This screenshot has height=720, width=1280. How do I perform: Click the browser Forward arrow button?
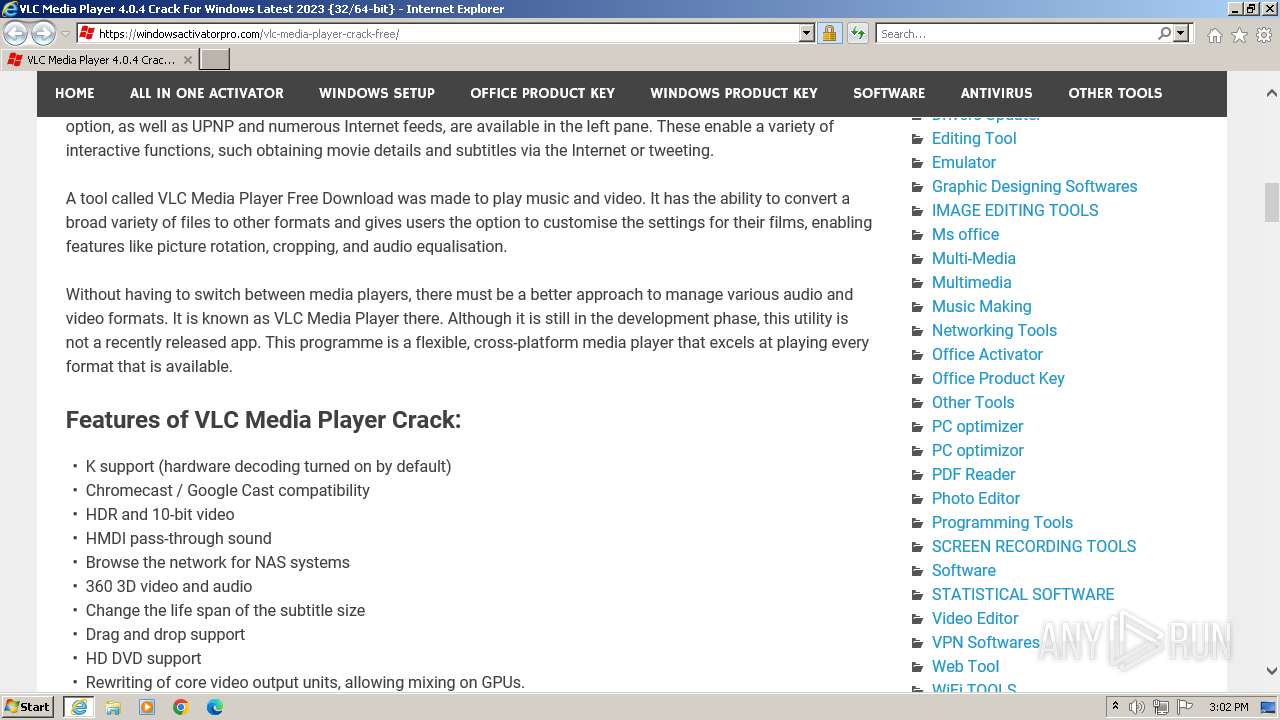pos(43,34)
